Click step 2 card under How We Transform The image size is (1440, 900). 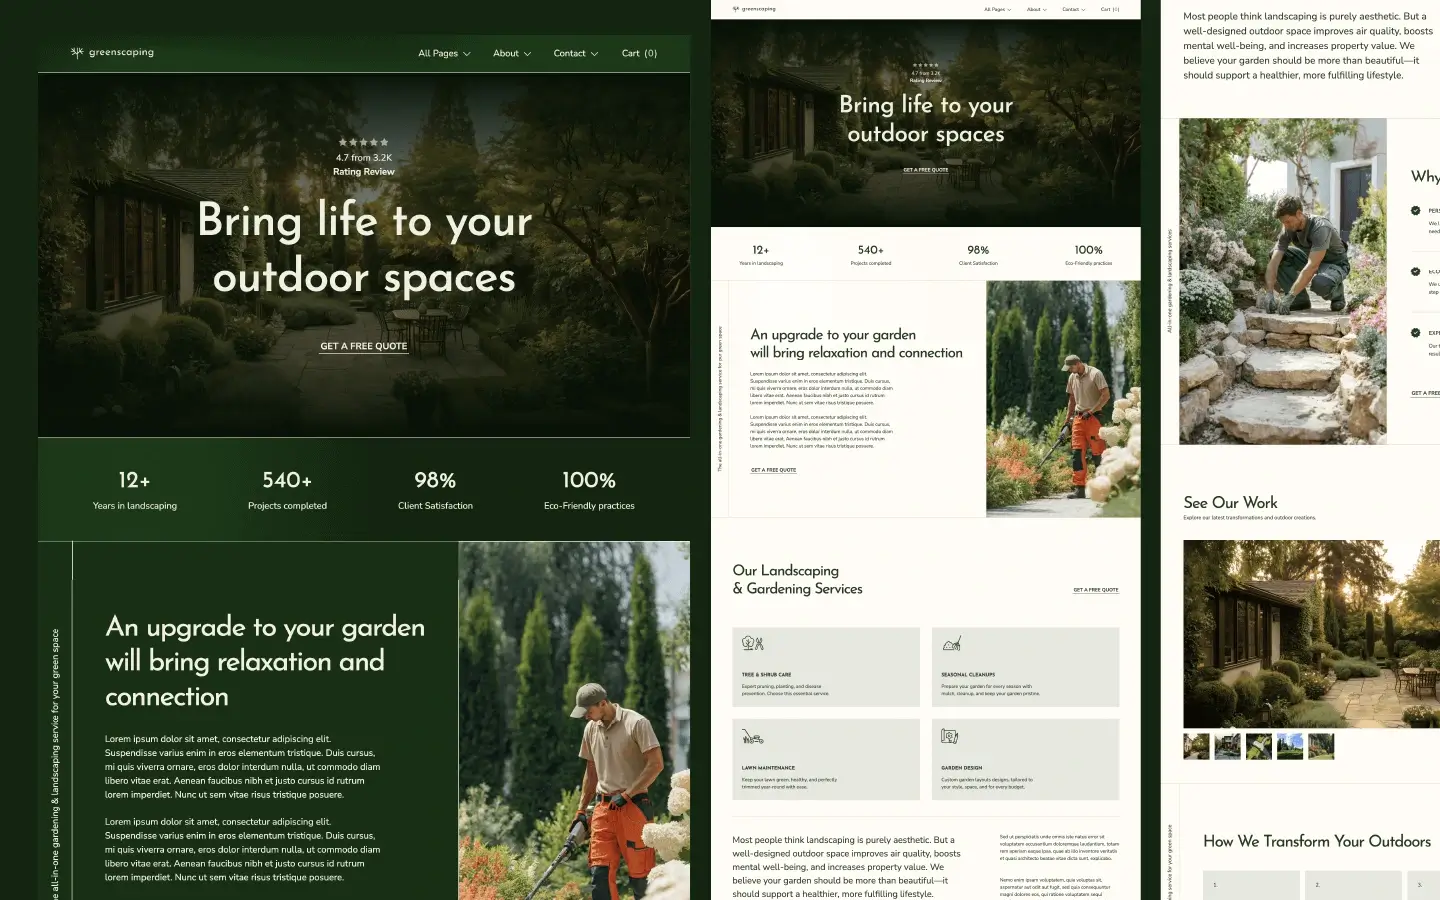(1354, 885)
